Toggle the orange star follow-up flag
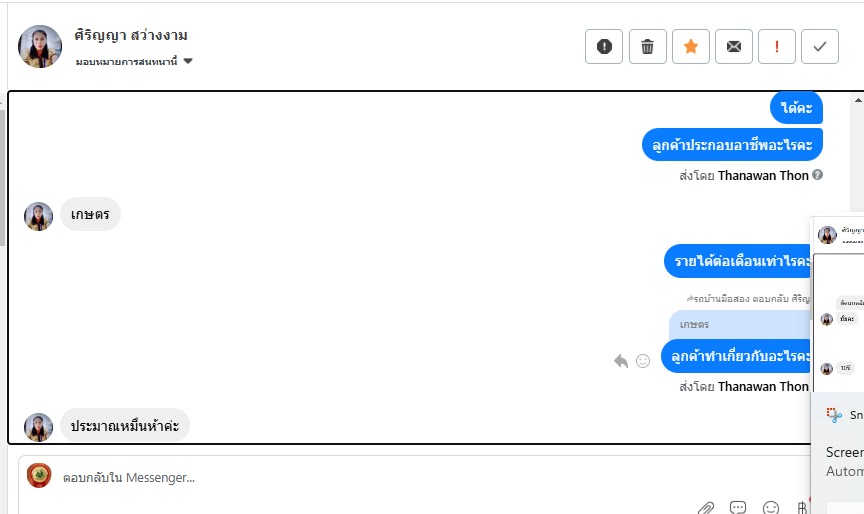The width and height of the screenshot is (864, 514). [x=691, y=46]
